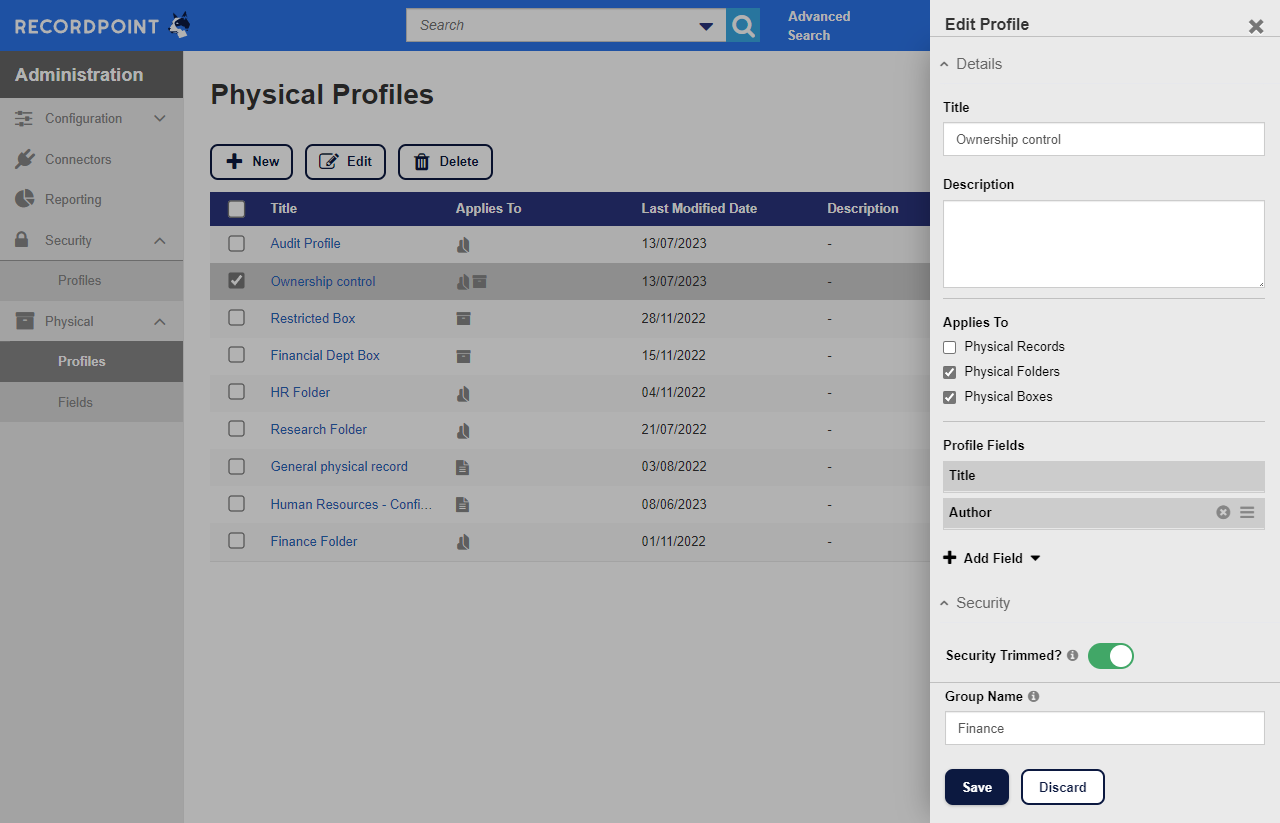The image size is (1280, 823).
Task: Click the Connectors plug icon
Action: (24, 159)
